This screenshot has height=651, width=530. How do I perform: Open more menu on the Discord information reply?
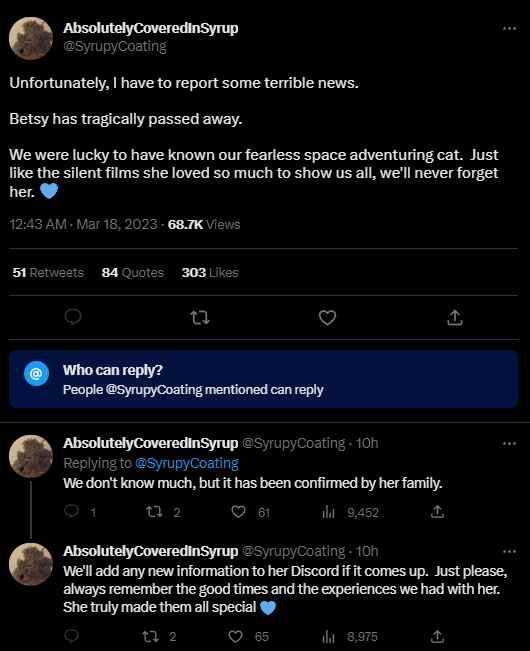(509, 551)
